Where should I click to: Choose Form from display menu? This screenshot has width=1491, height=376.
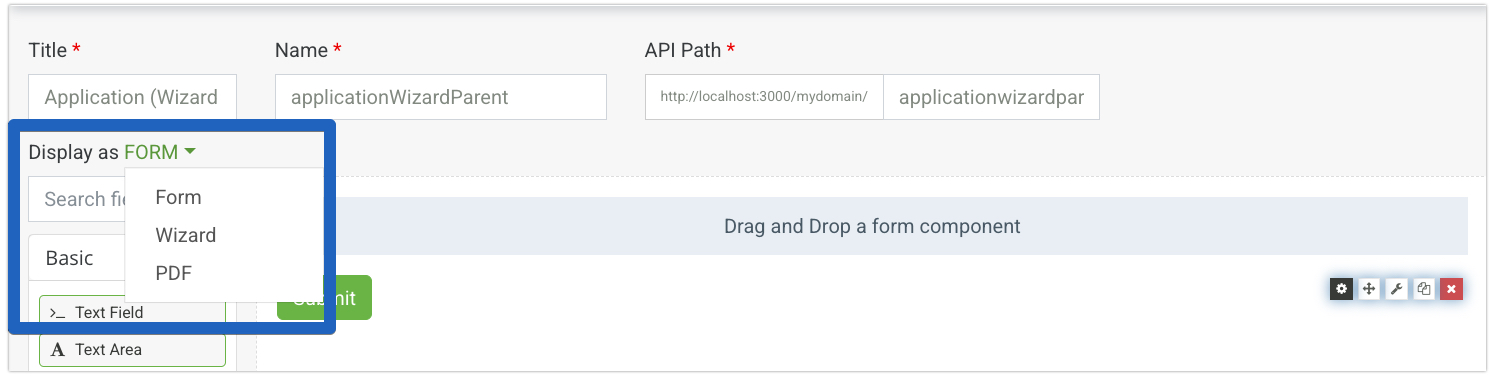click(178, 197)
